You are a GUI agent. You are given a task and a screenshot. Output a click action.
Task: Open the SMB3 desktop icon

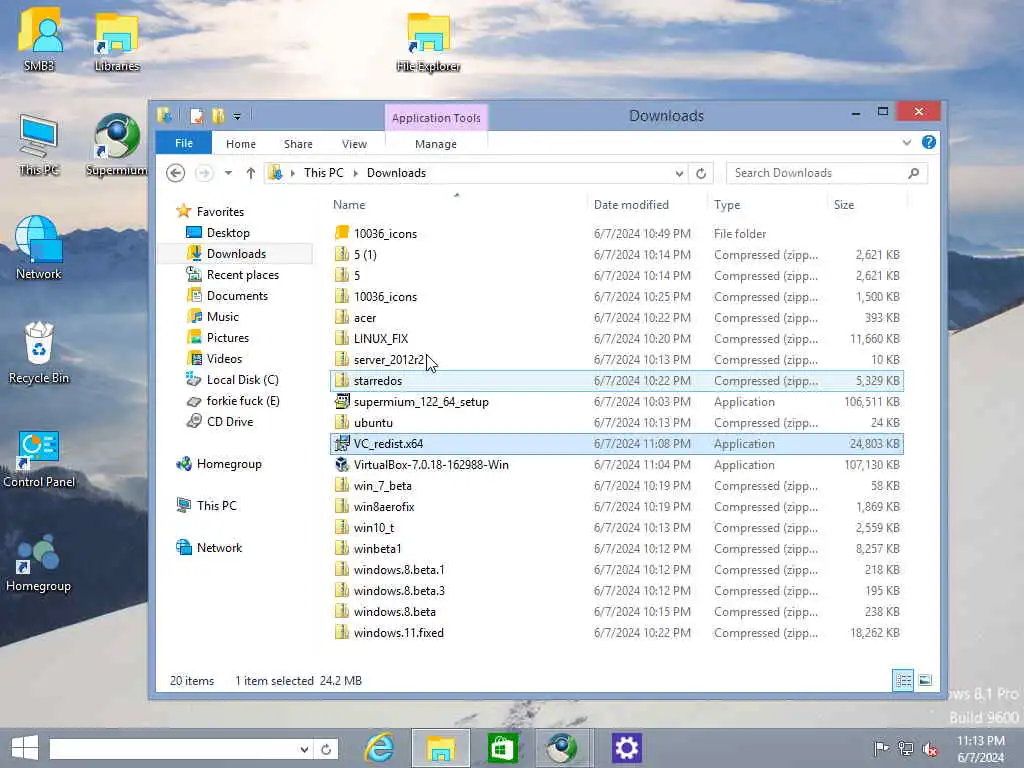click(39, 37)
